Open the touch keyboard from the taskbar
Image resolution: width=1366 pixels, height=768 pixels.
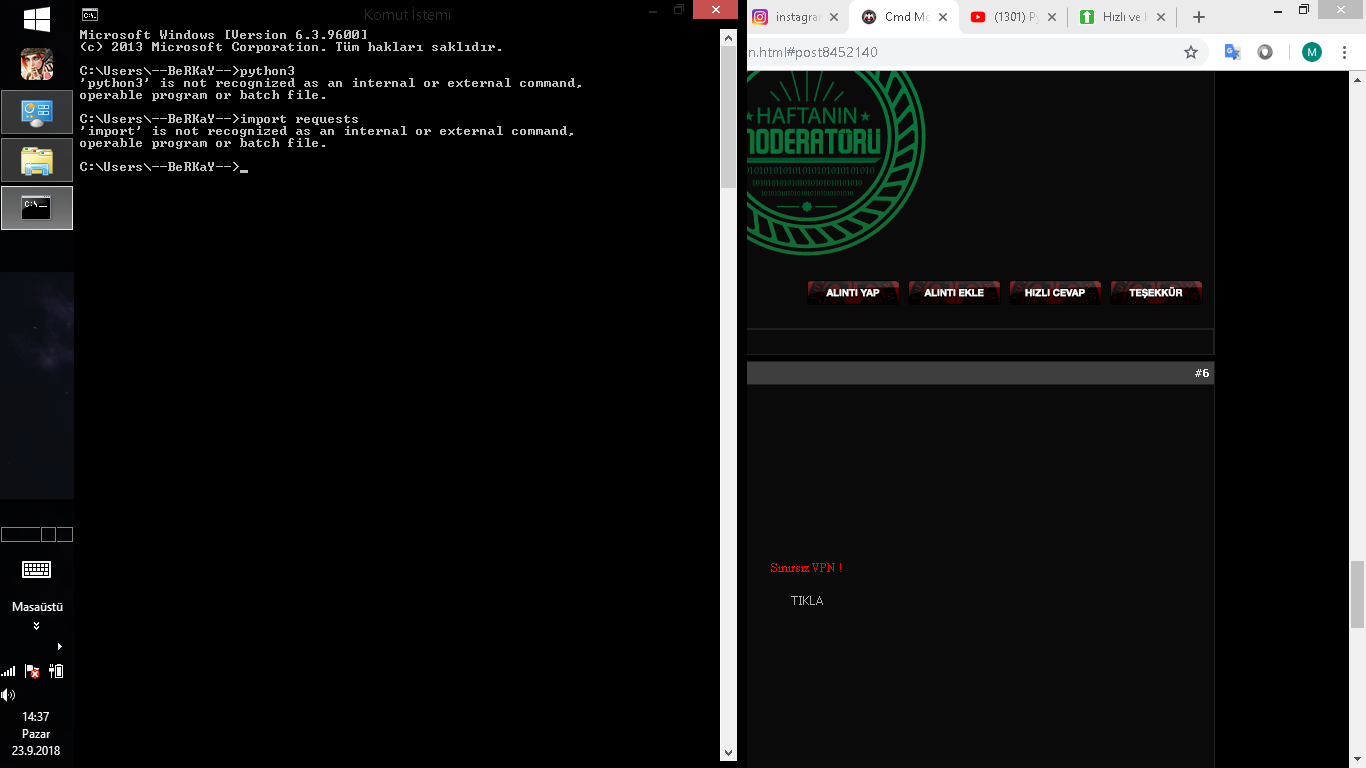(37, 569)
